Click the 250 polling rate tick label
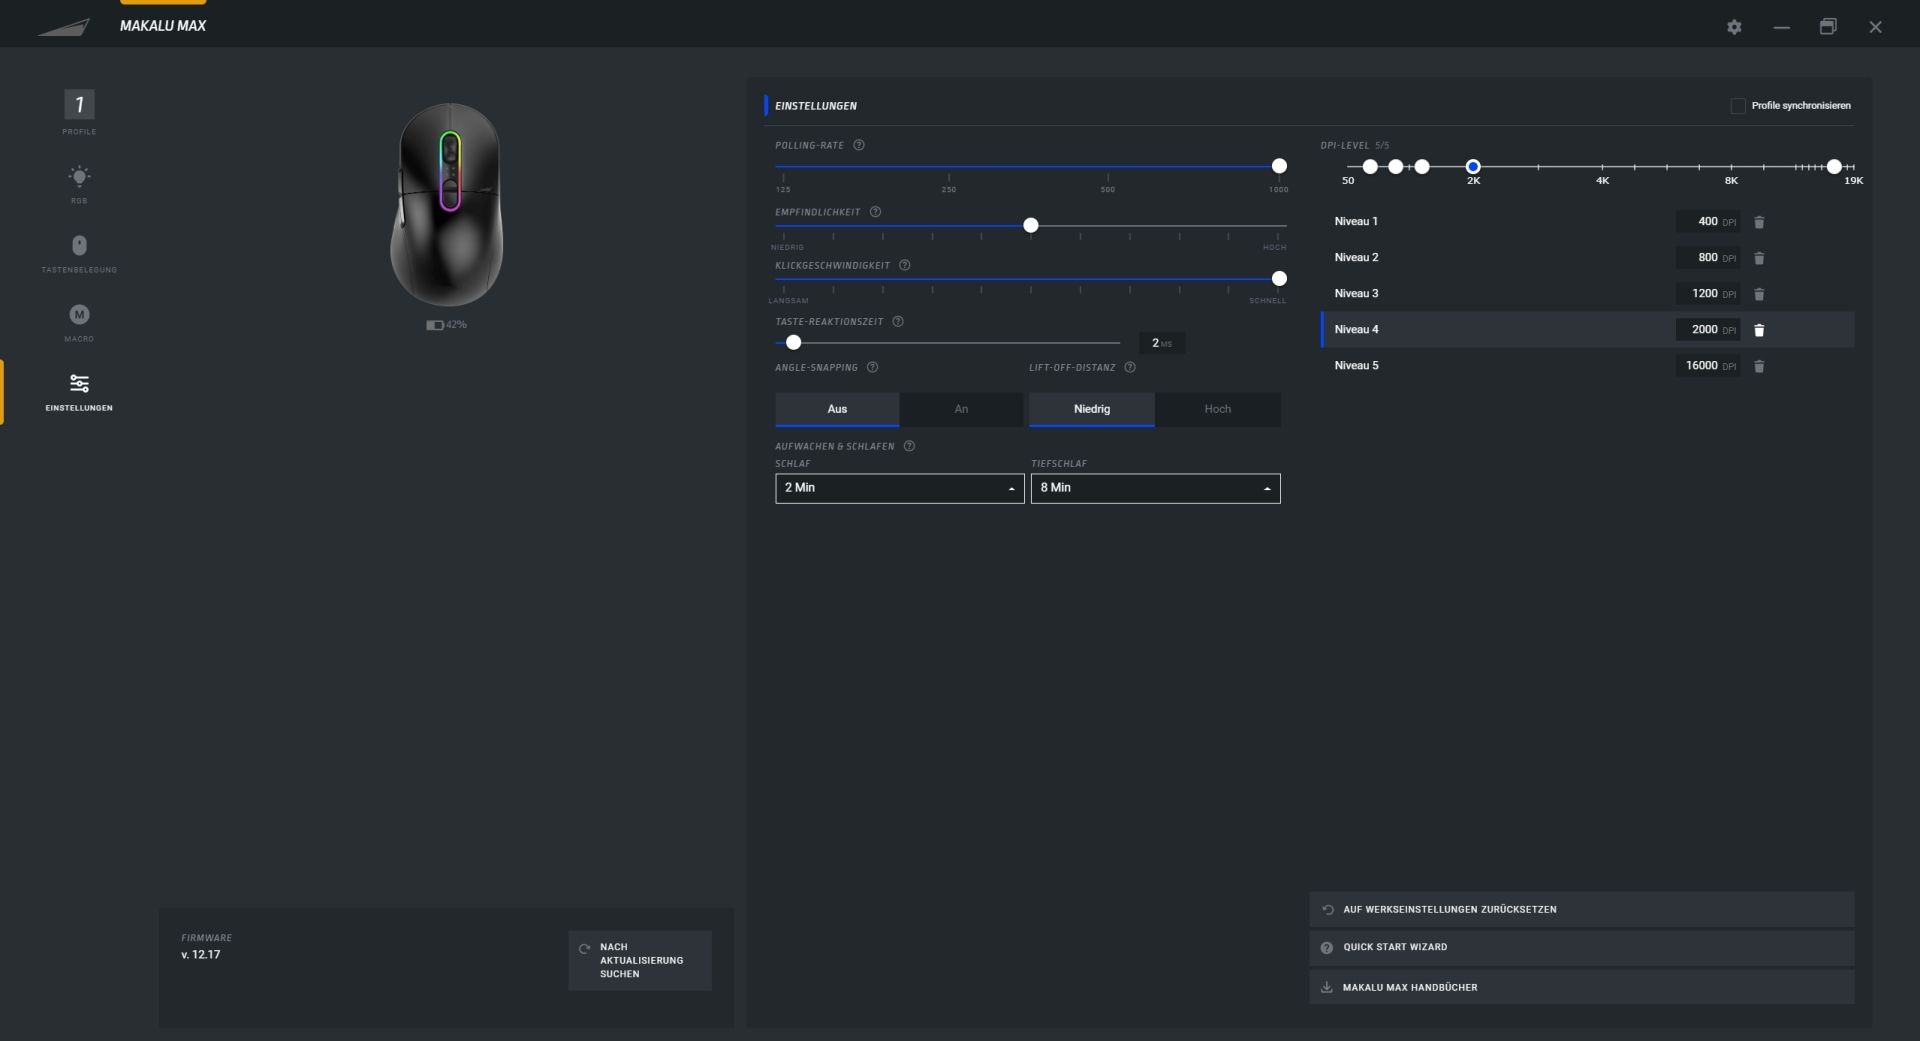Screen dimensions: 1920x1041 pos(948,190)
